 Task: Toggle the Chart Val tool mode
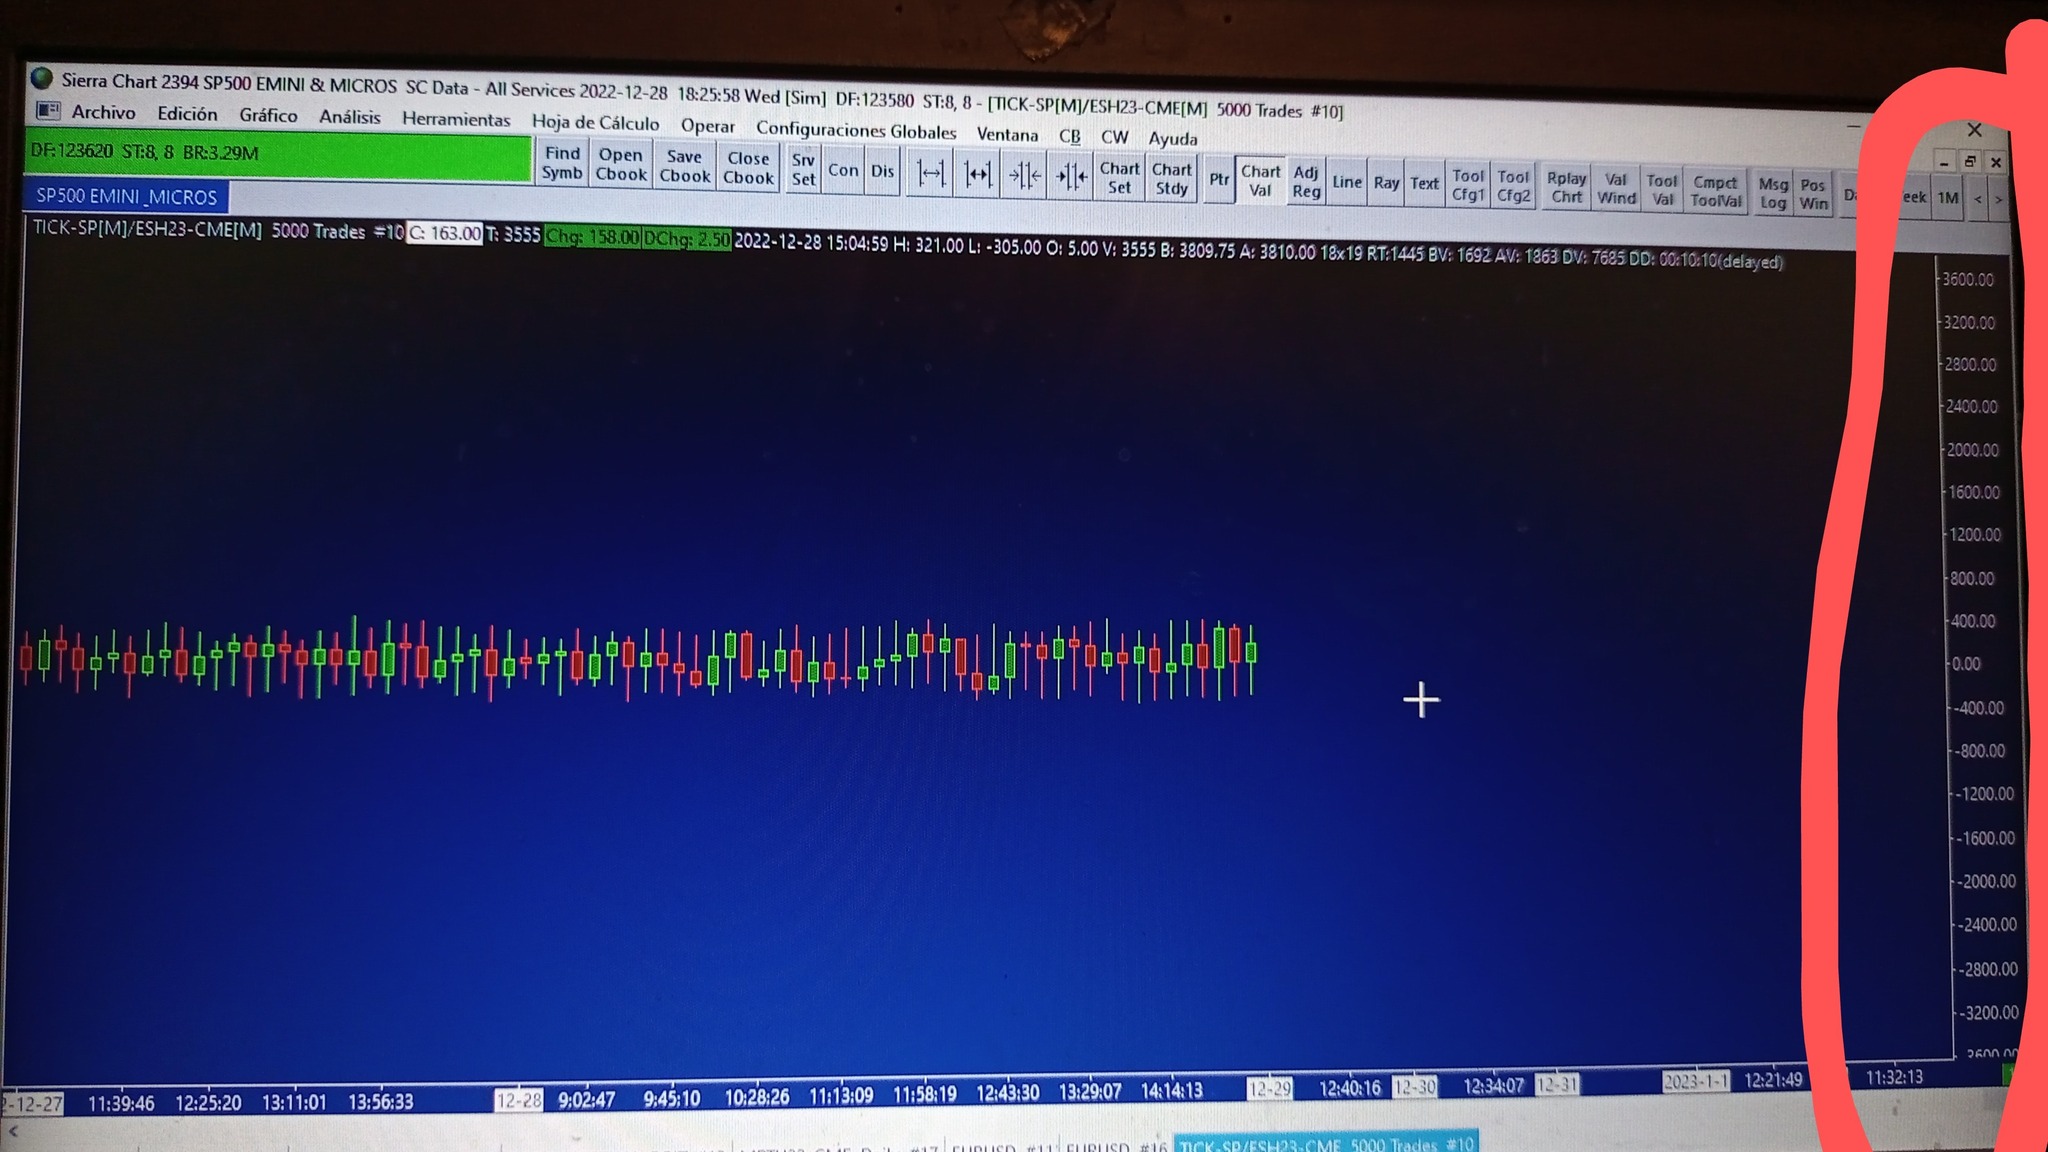[x=1260, y=181]
